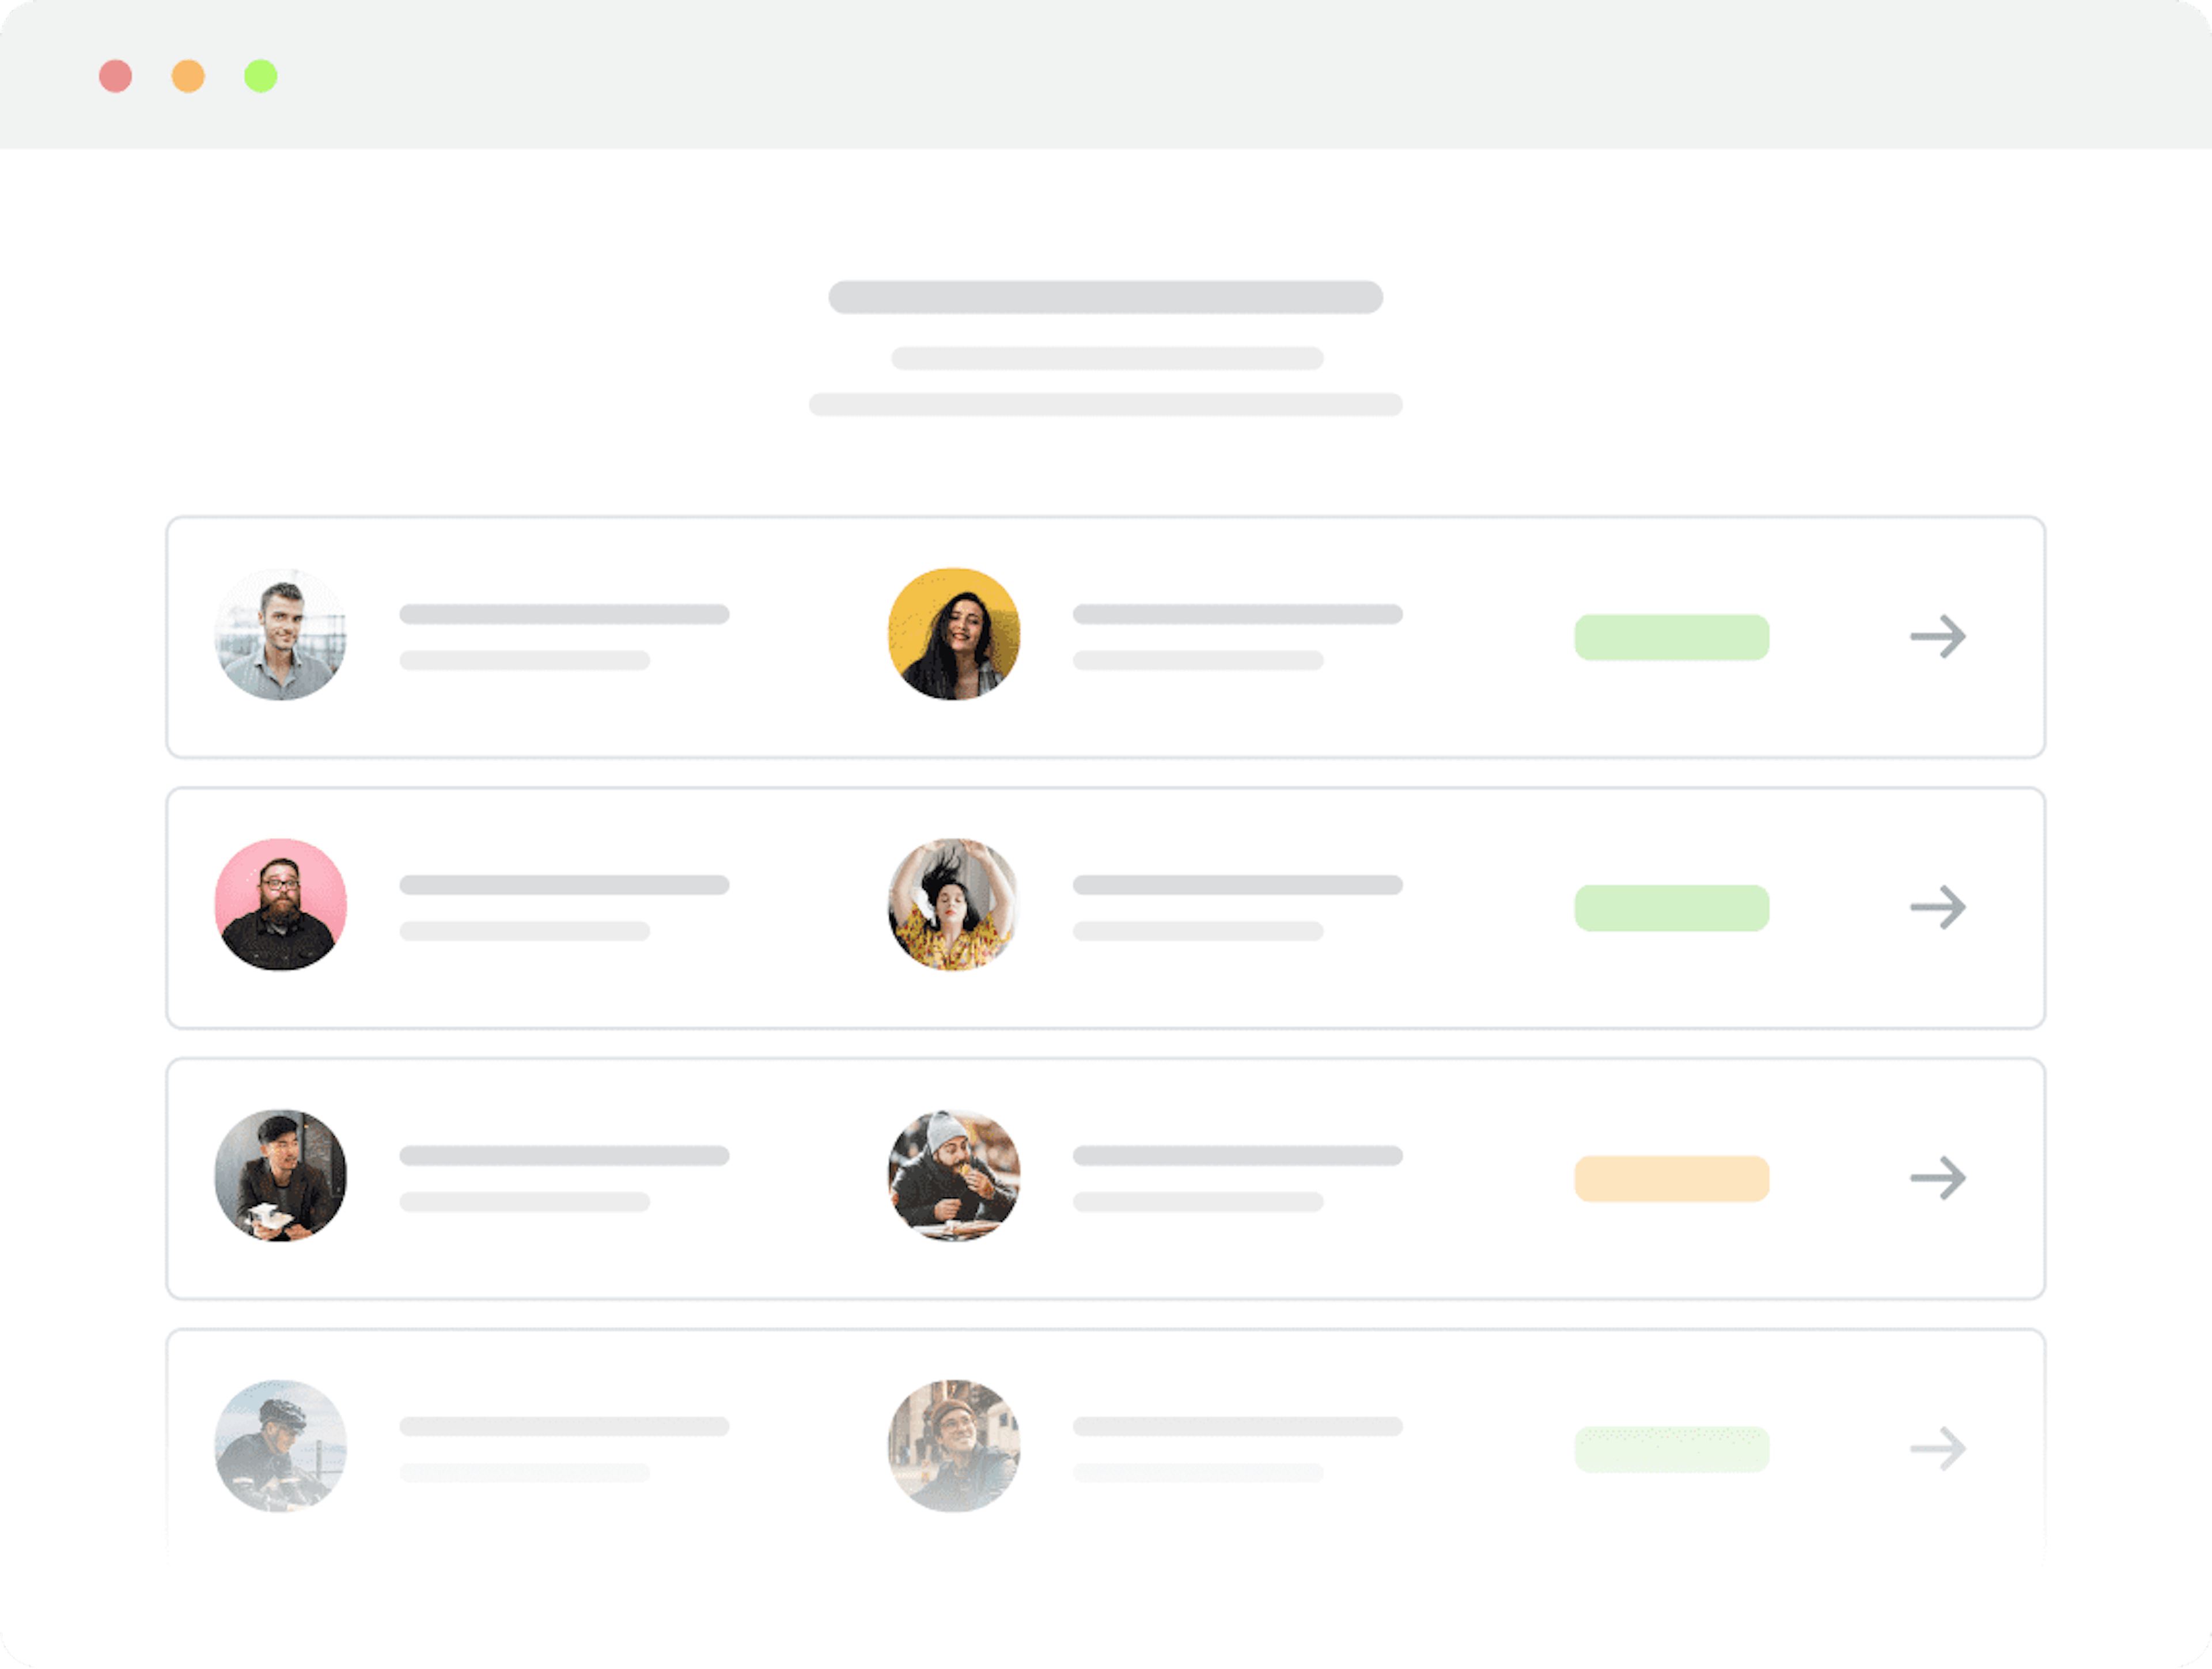The height and width of the screenshot is (1669, 2212).
Task: Click the cyclist with helmet avatar
Action: point(281,1447)
